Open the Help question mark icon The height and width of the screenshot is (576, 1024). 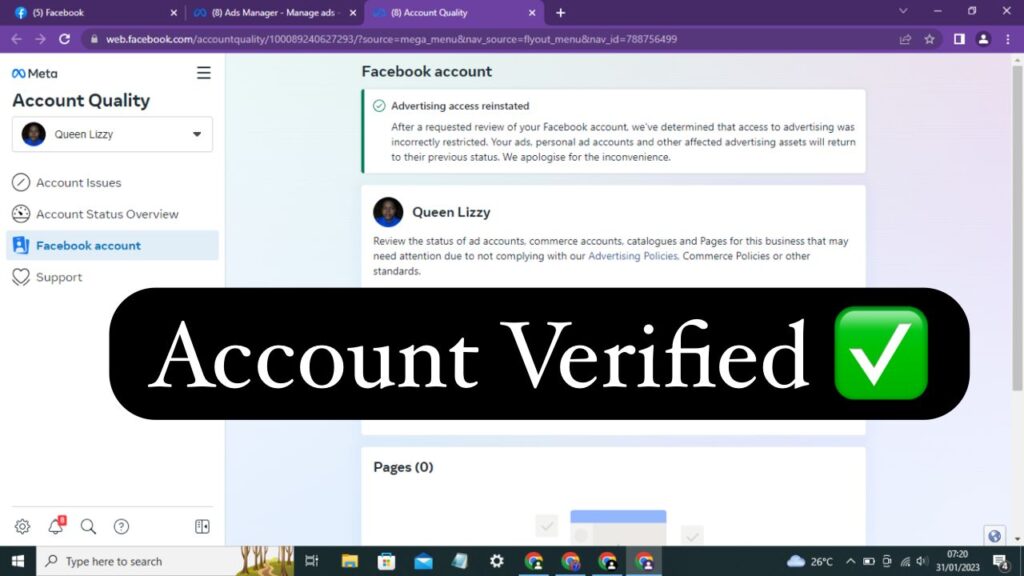coord(121,526)
